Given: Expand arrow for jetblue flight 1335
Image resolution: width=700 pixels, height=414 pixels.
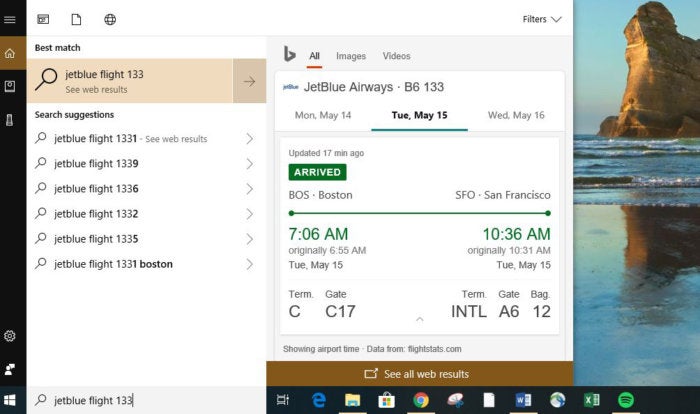Looking at the screenshot, I should tap(250, 238).
